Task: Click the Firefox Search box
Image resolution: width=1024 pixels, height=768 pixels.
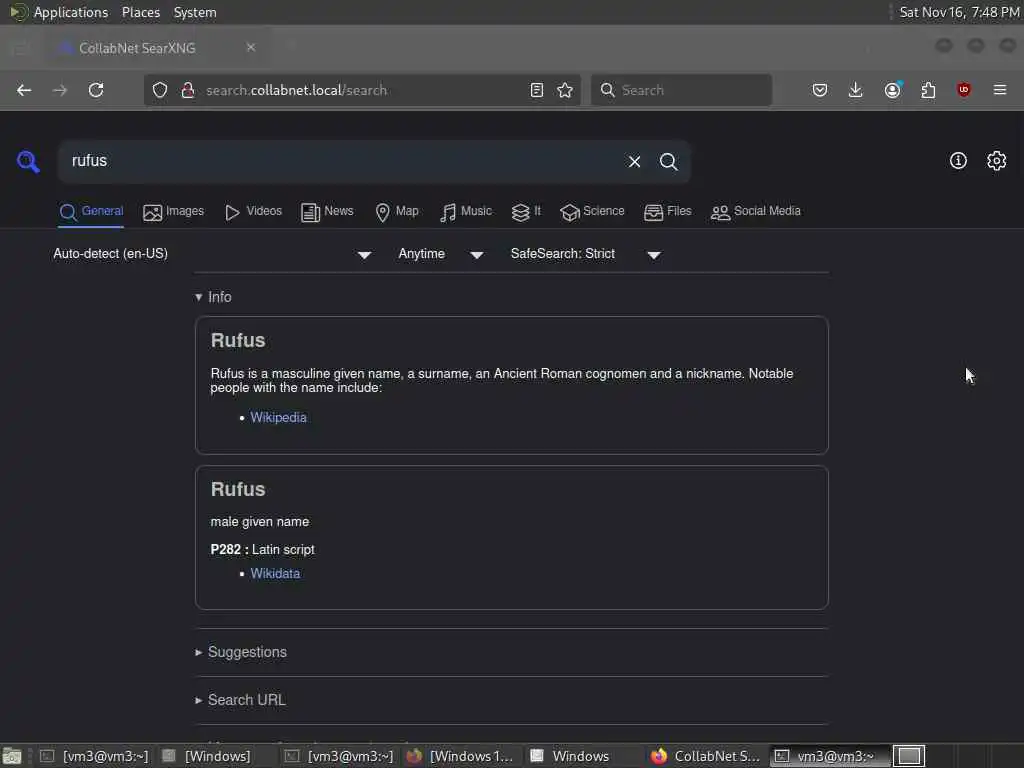Action: [x=681, y=90]
